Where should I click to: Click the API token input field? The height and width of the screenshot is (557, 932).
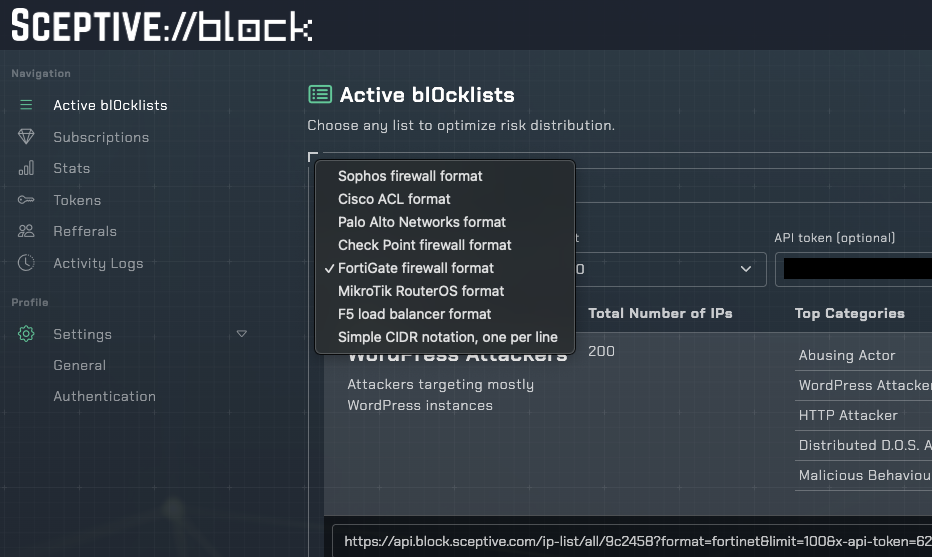856,269
